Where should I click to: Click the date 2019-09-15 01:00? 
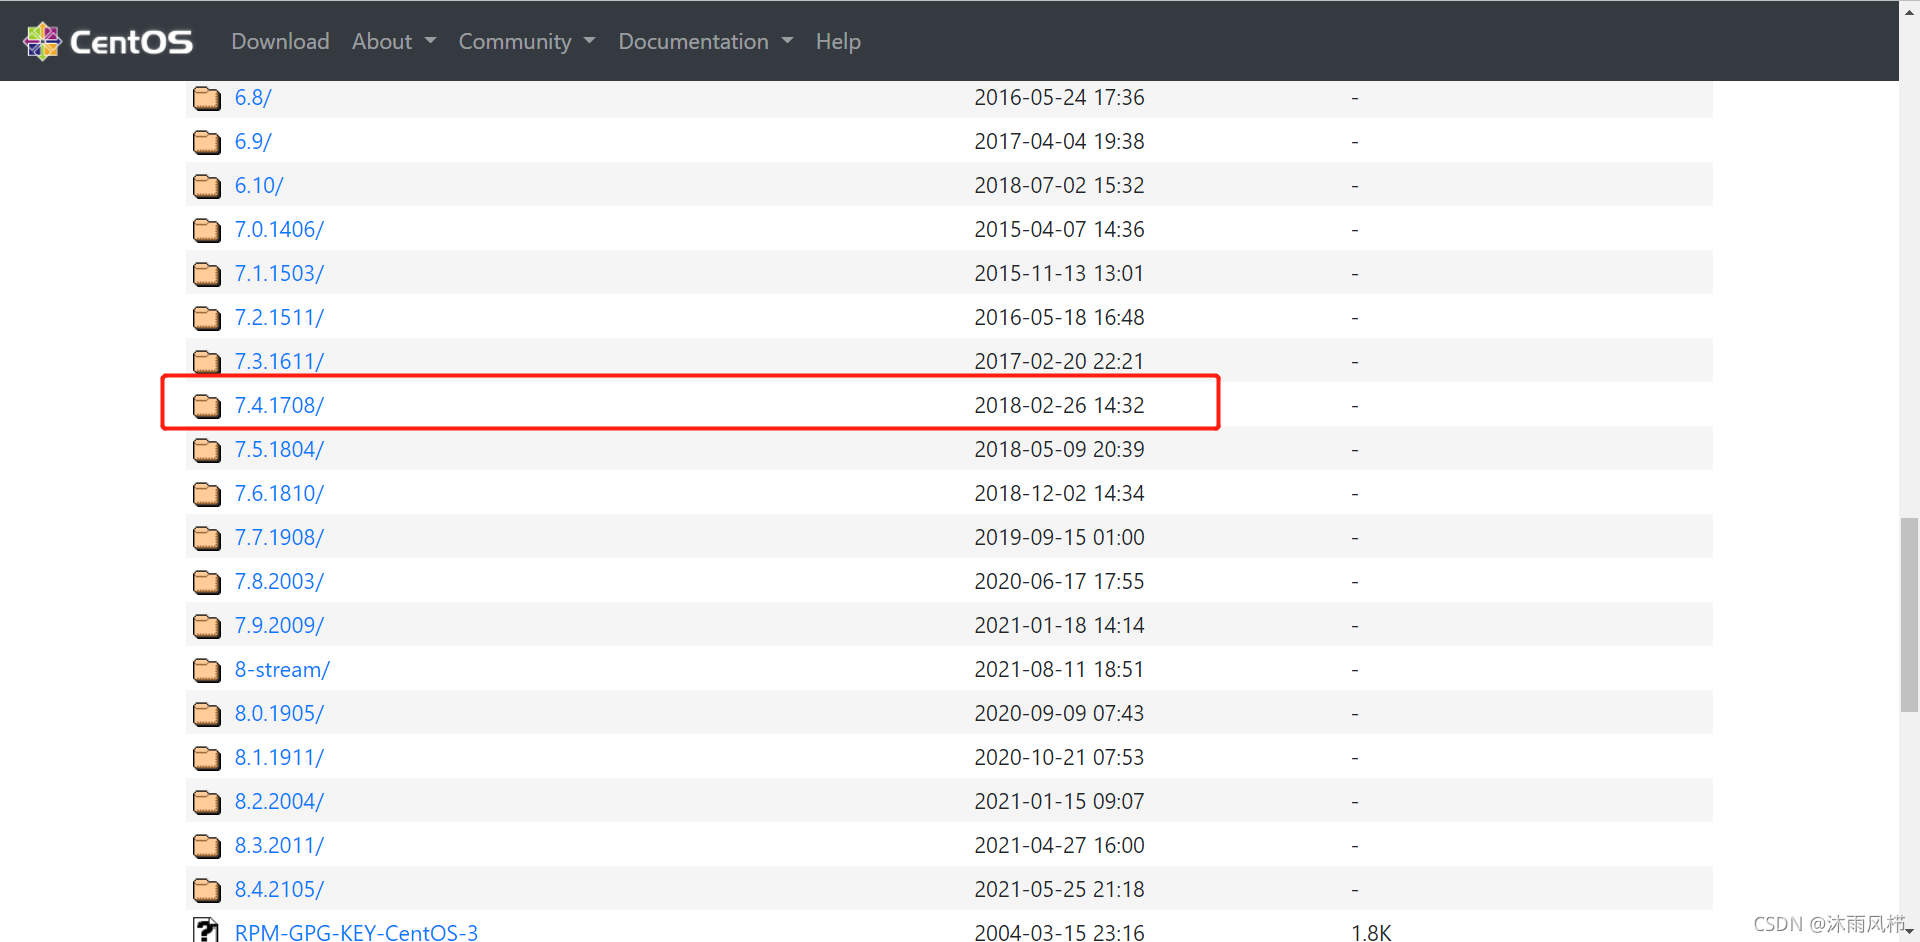tap(1059, 537)
